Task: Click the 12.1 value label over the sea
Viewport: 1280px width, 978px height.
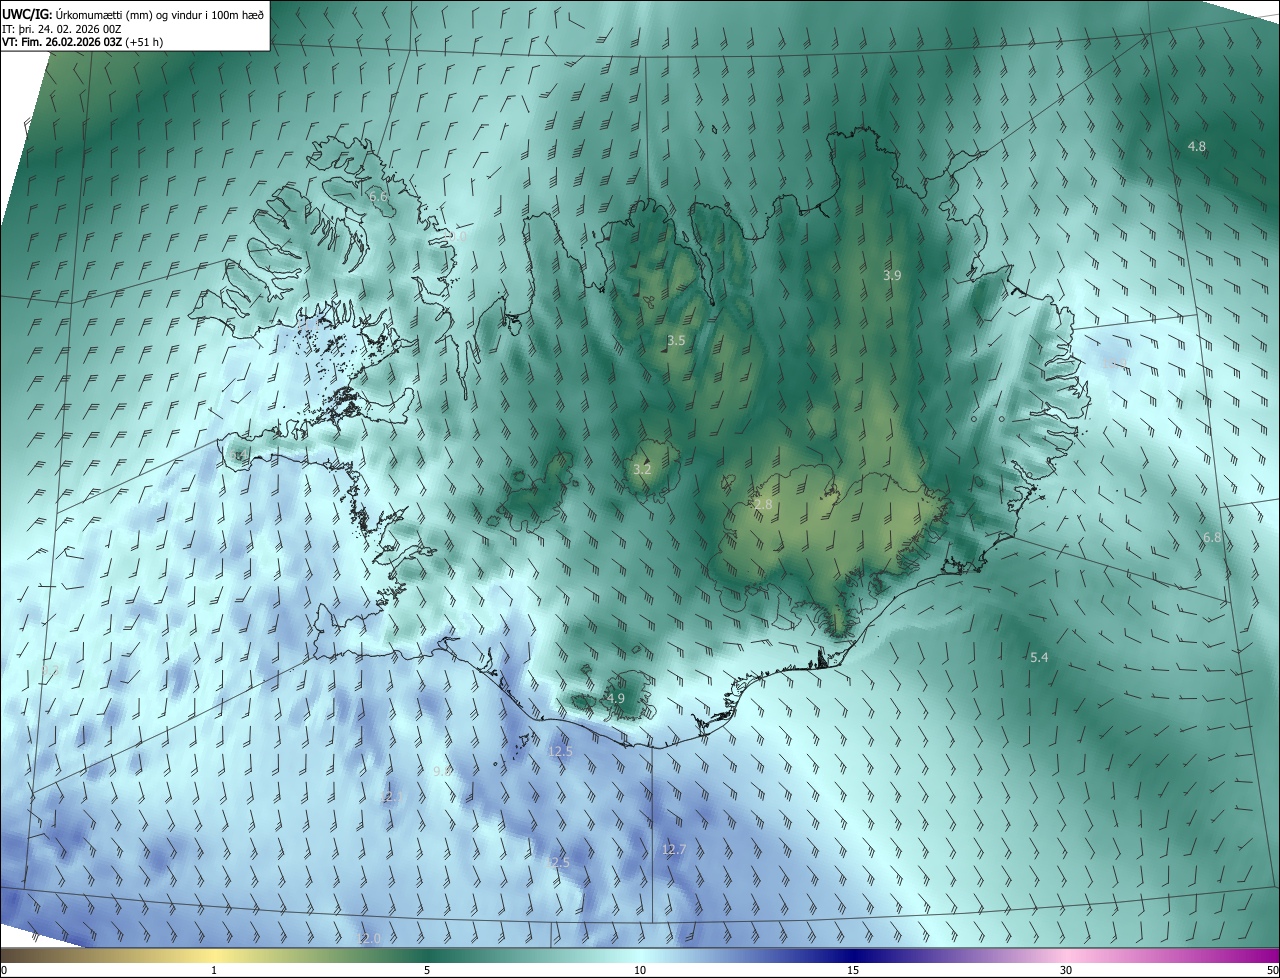Action: [392, 797]
